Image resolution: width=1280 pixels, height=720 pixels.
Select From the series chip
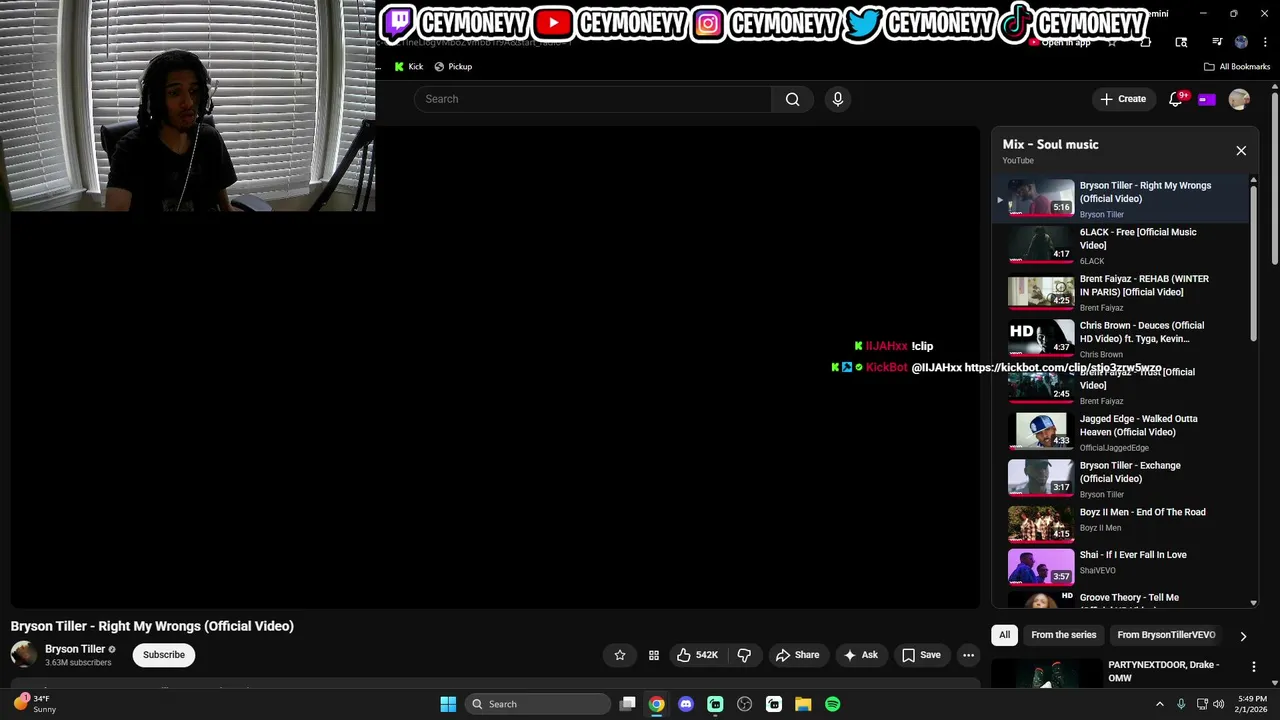(x=1063, y=635)
